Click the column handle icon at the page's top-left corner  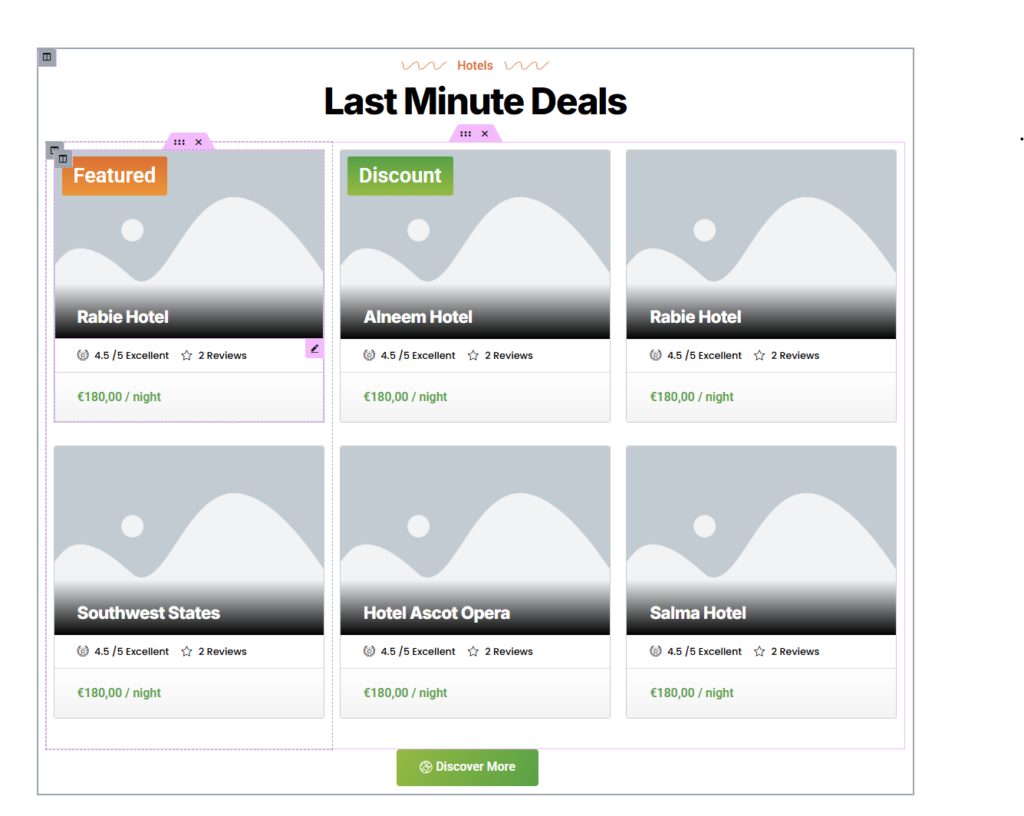[47, 57]
